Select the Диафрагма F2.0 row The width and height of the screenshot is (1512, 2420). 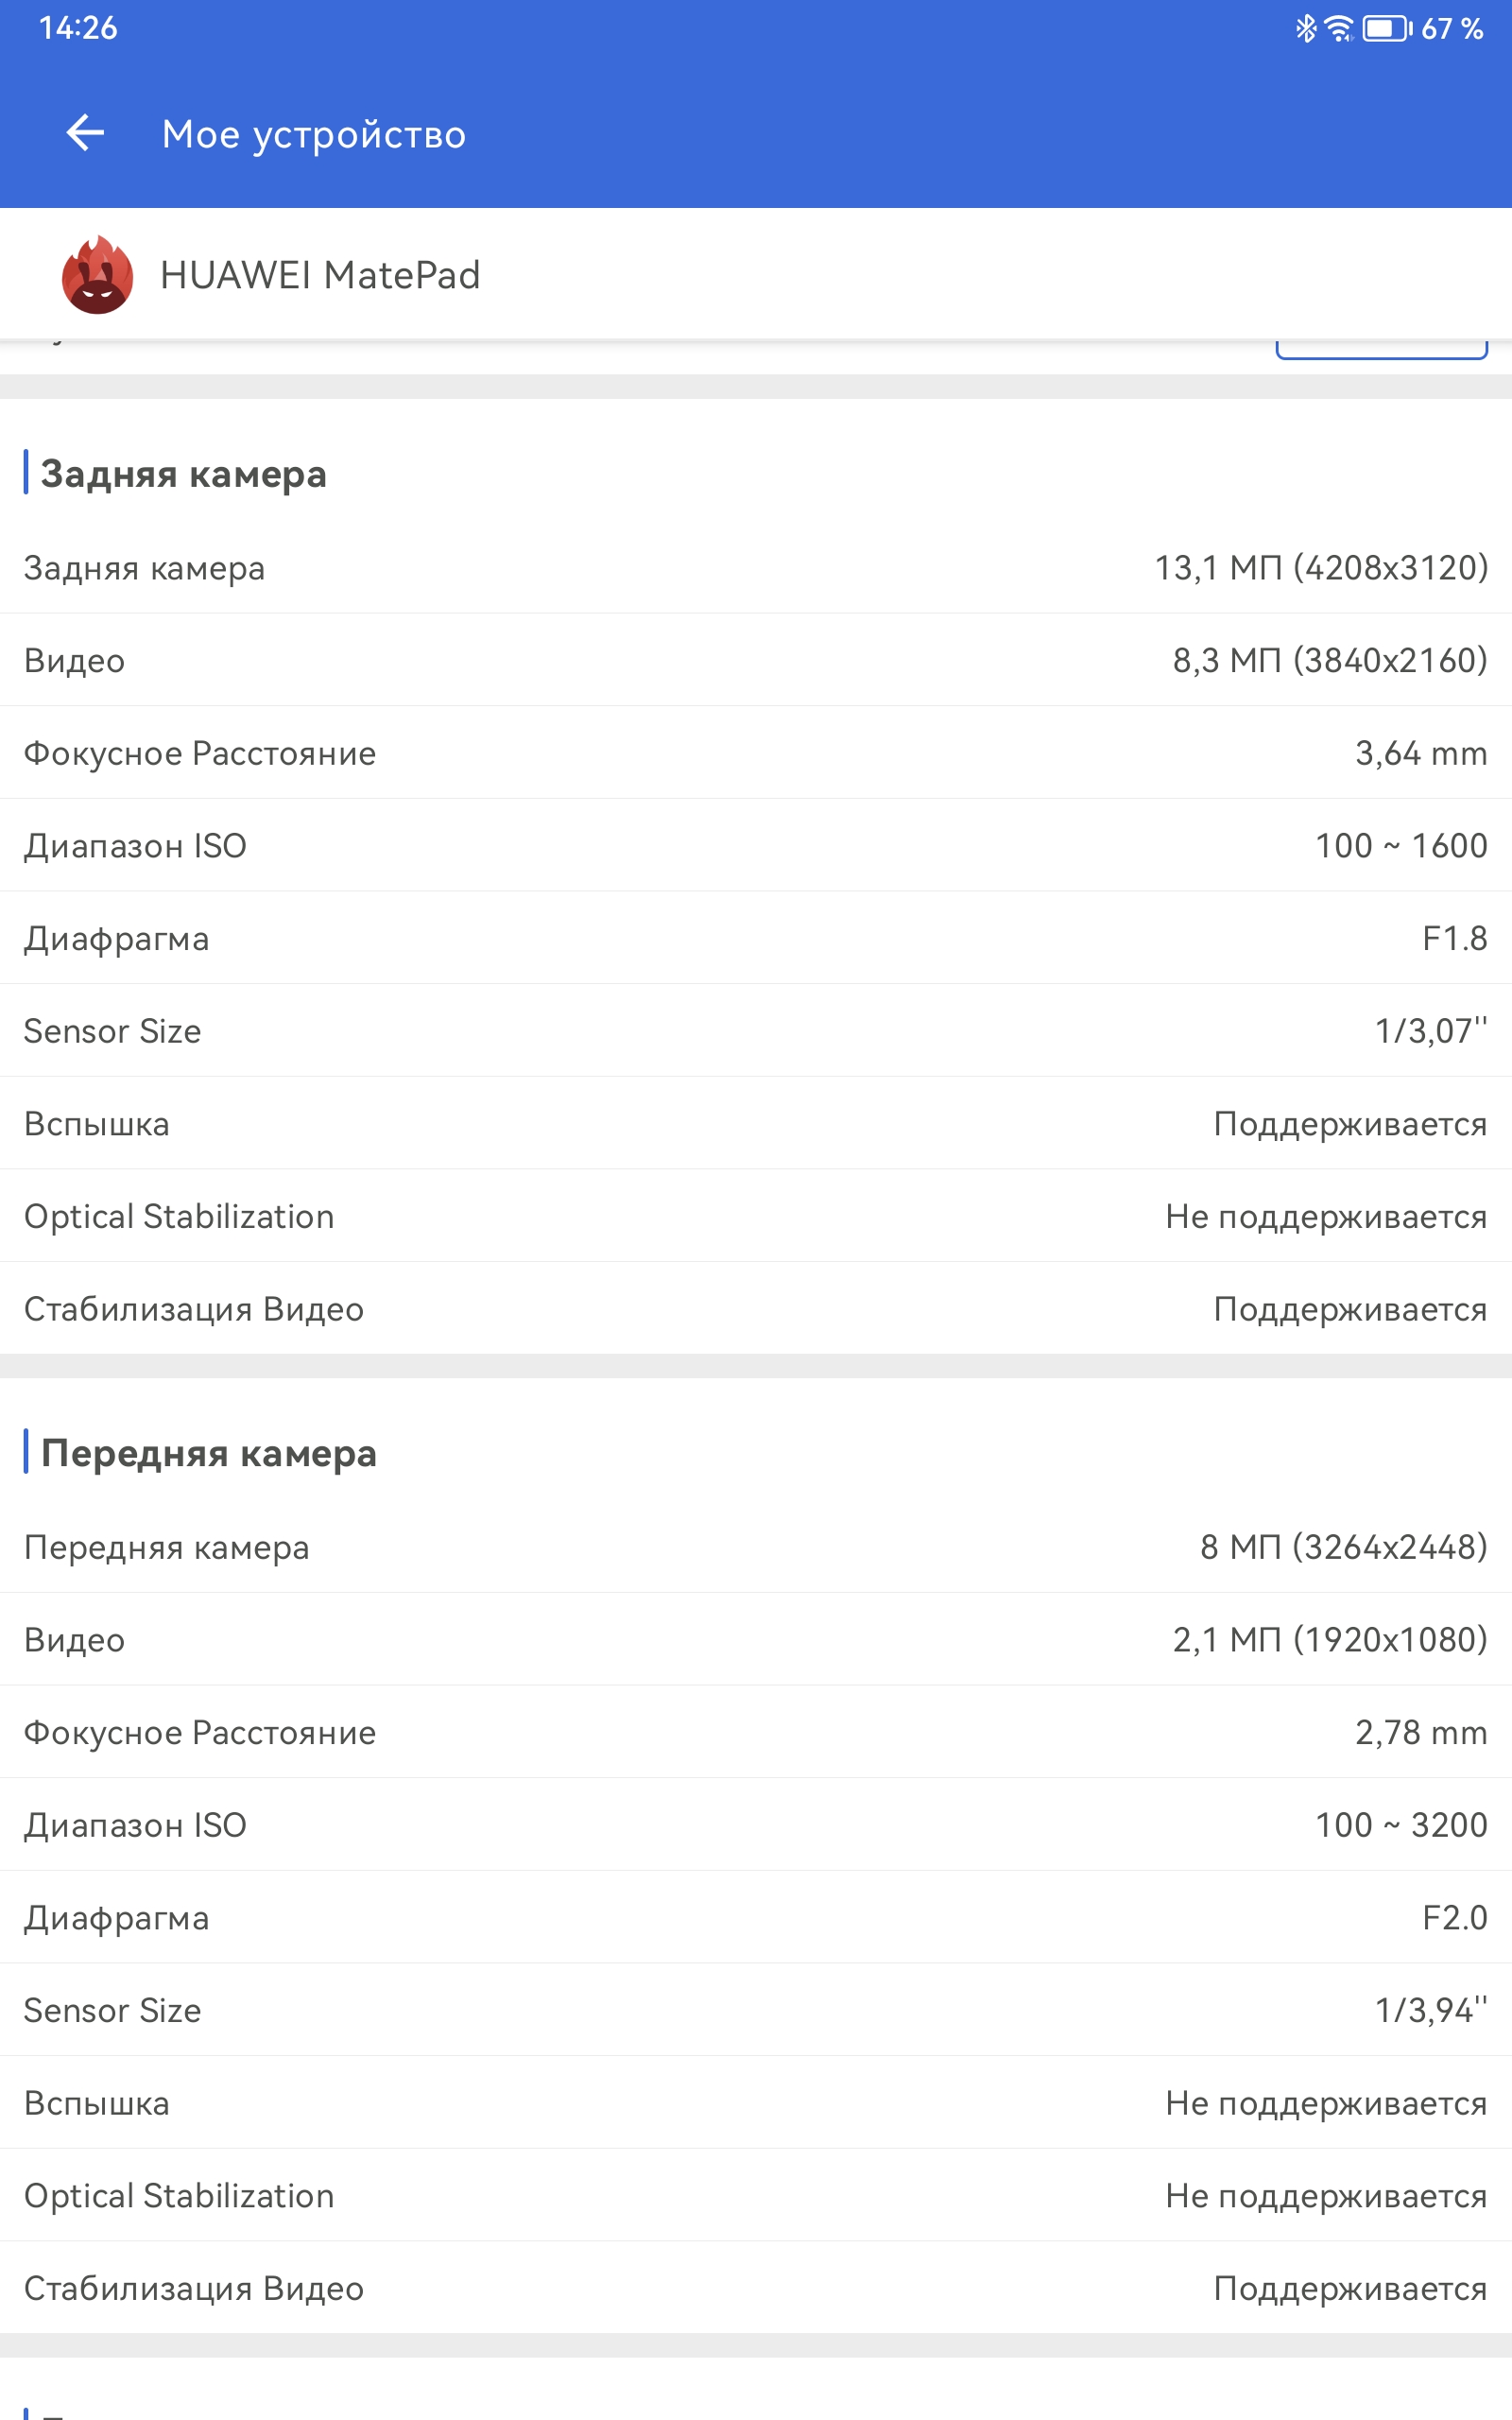pos(756,1918)
